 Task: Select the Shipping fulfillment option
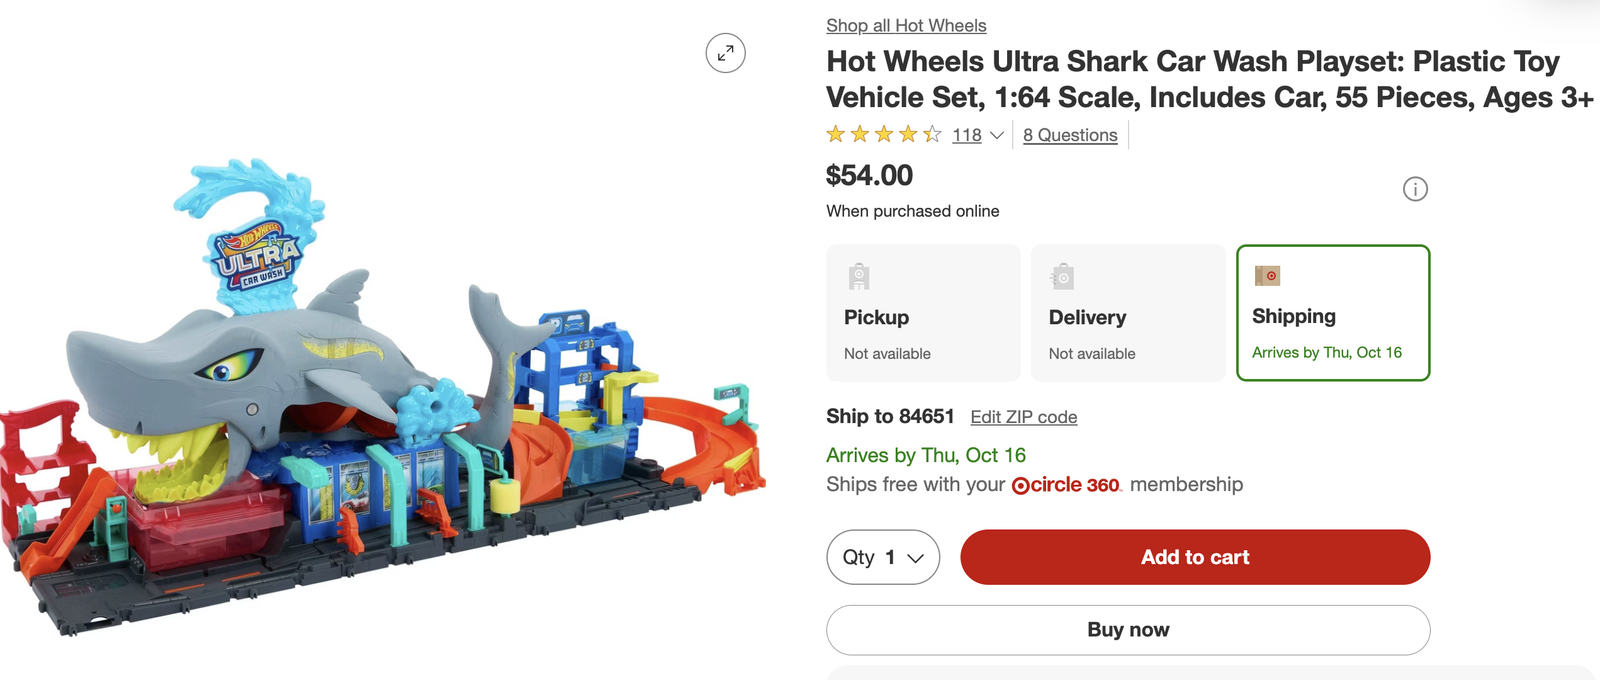click(1332, 313)
